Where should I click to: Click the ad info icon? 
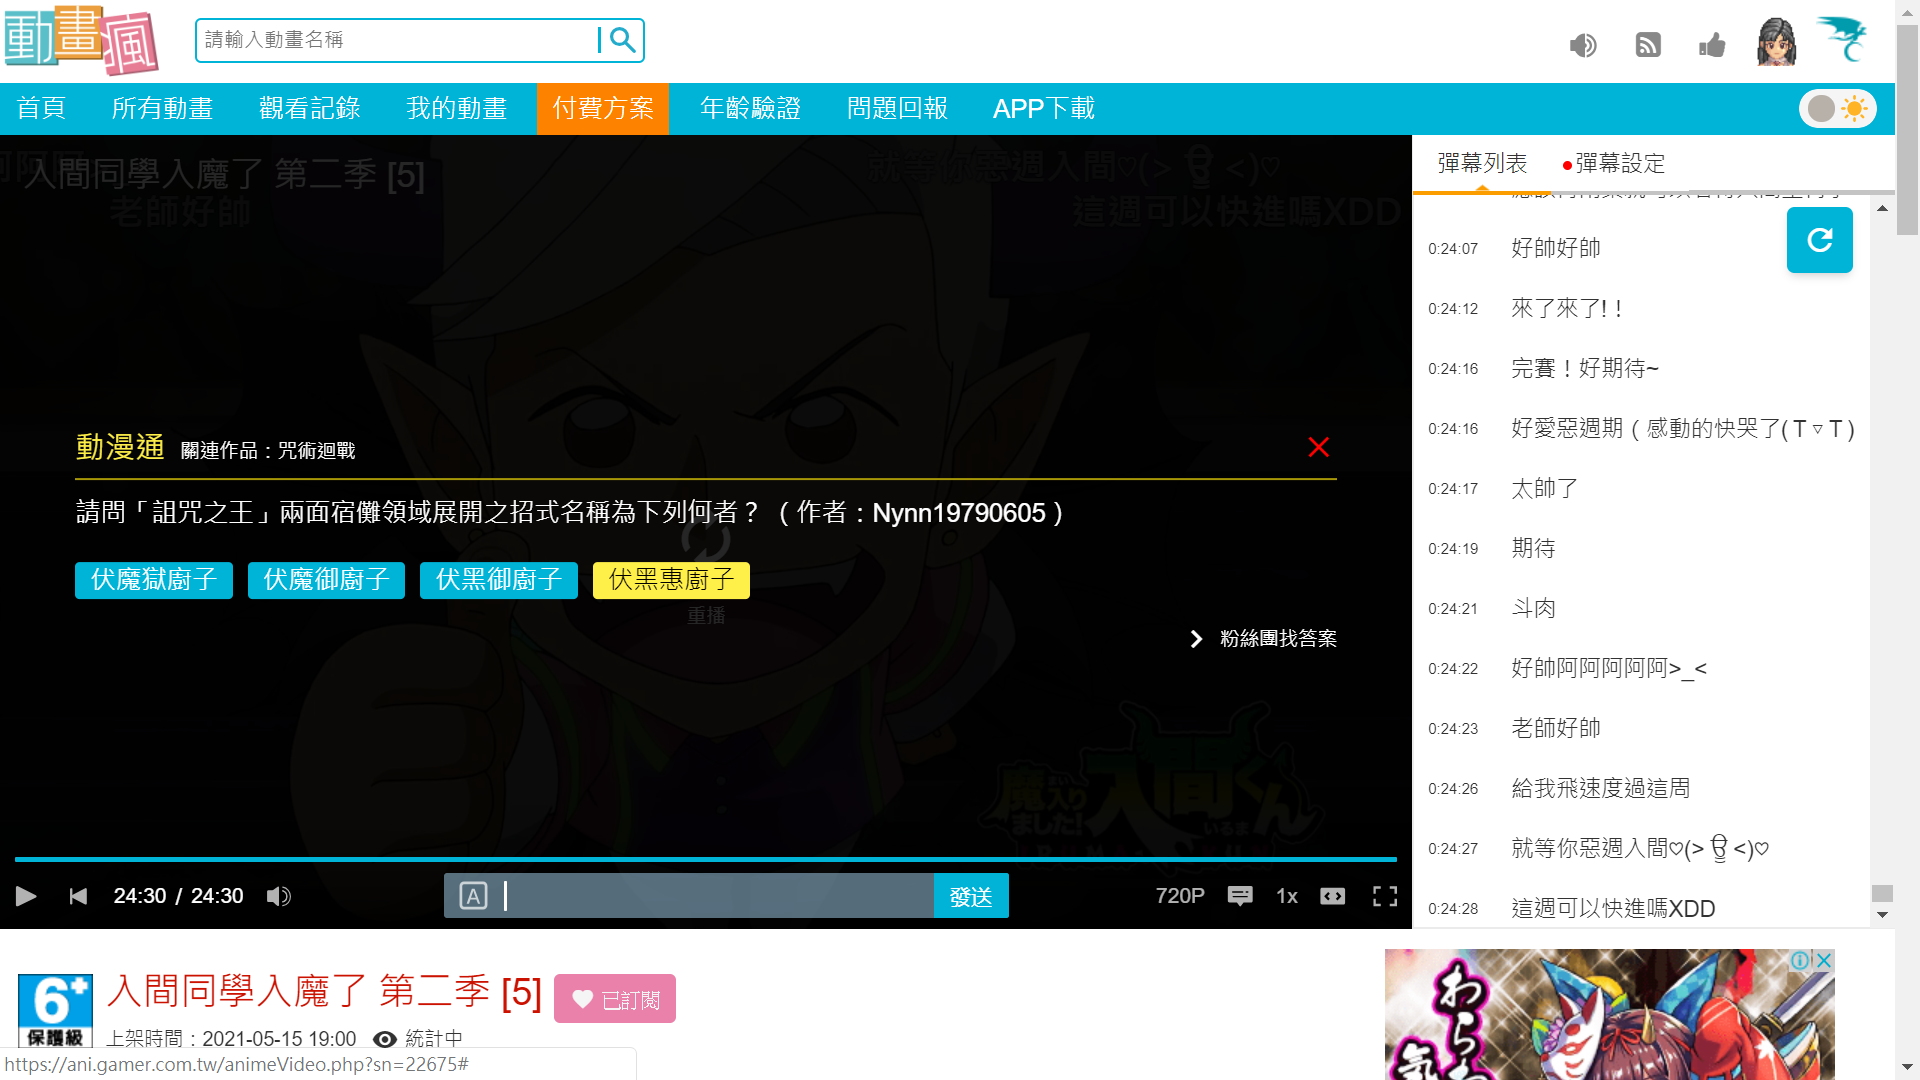click(x=1800, y=960)
